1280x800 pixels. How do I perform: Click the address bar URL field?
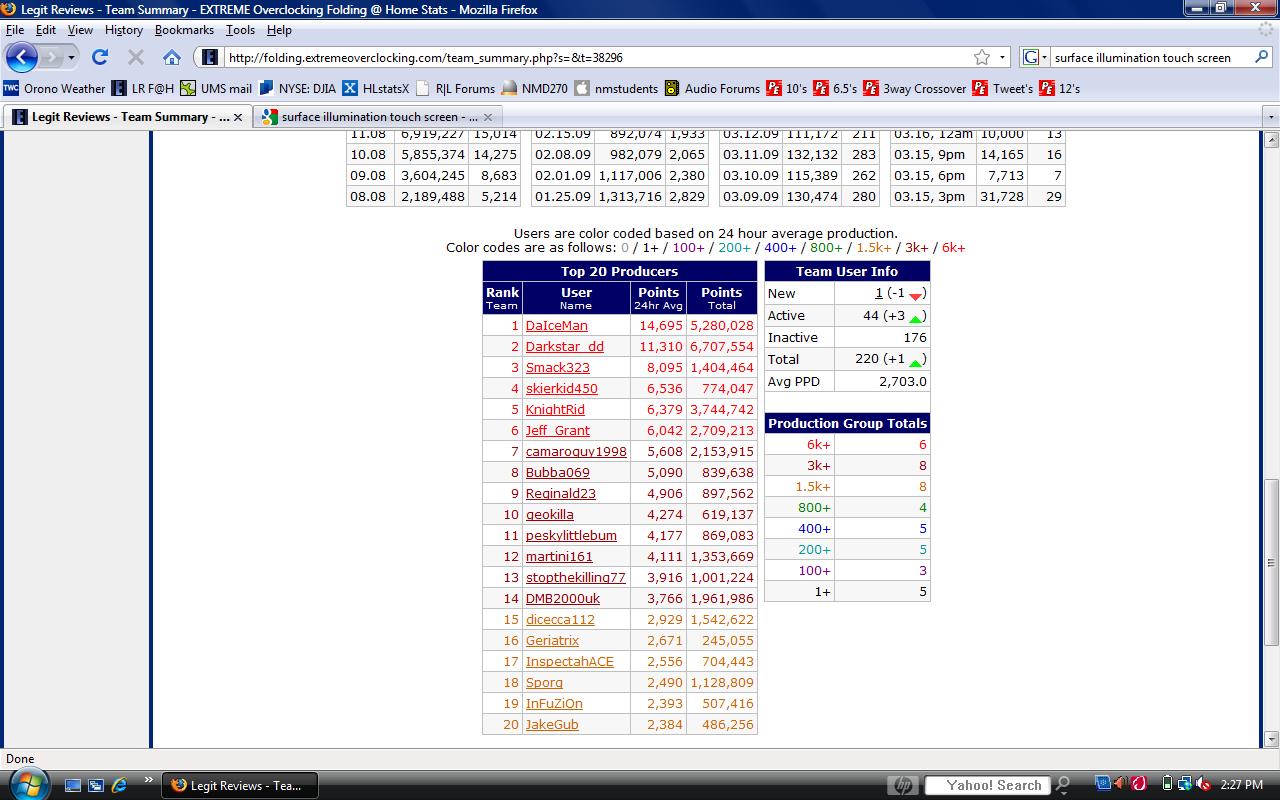pos(590,57)
